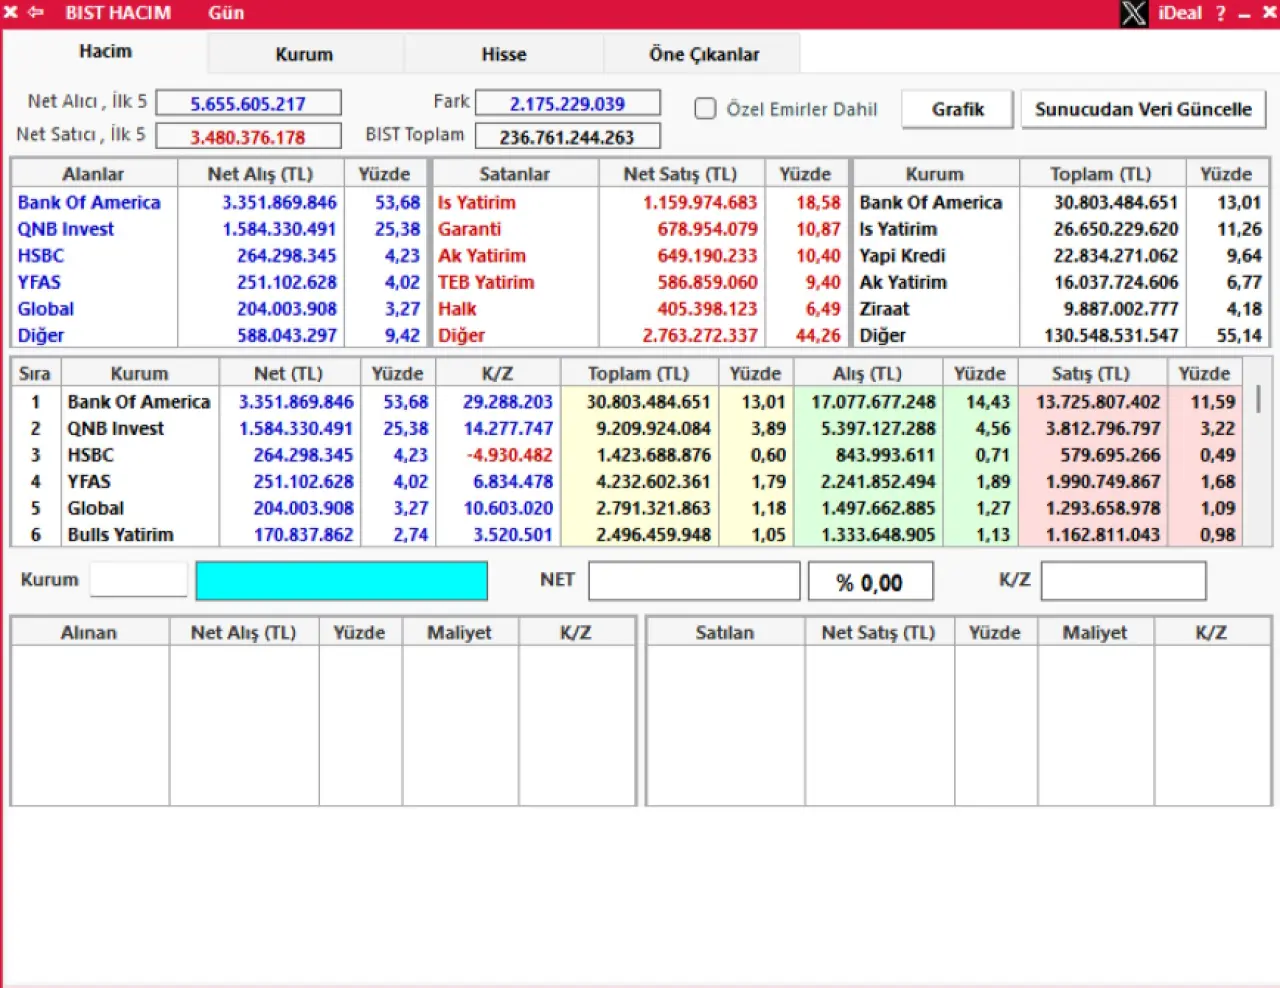Select YFAS in Alanlar list
1280x988 pixels.
click(x=39, y=282)
